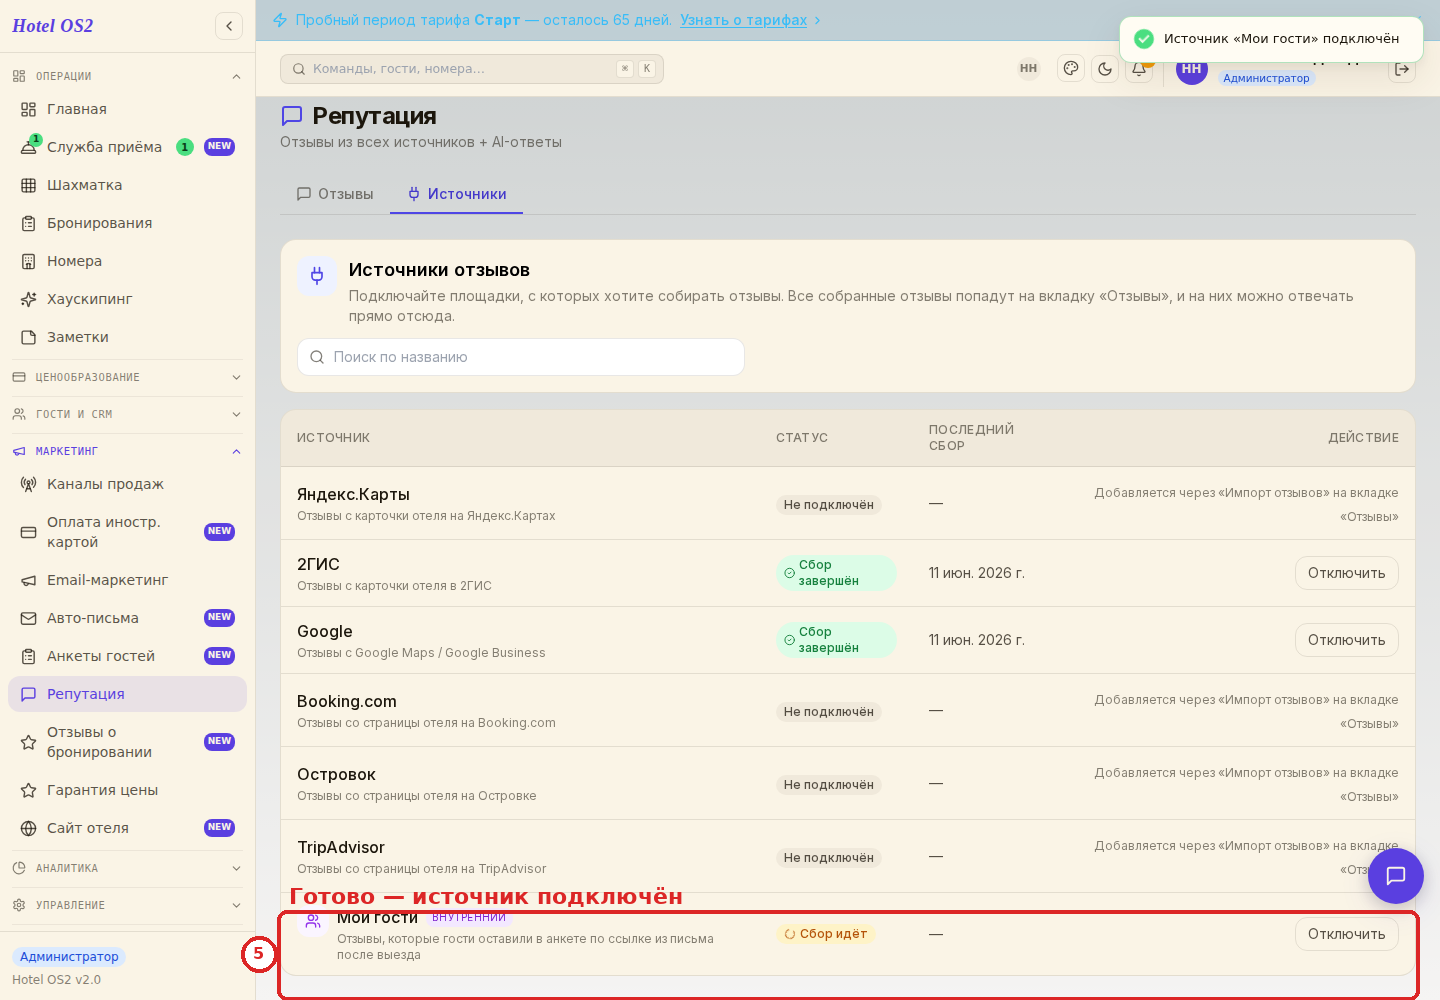Expand the Управление section
The height and width of the screenshot is (1000, 1440).
pyautogui.click(x=127, y=905)
